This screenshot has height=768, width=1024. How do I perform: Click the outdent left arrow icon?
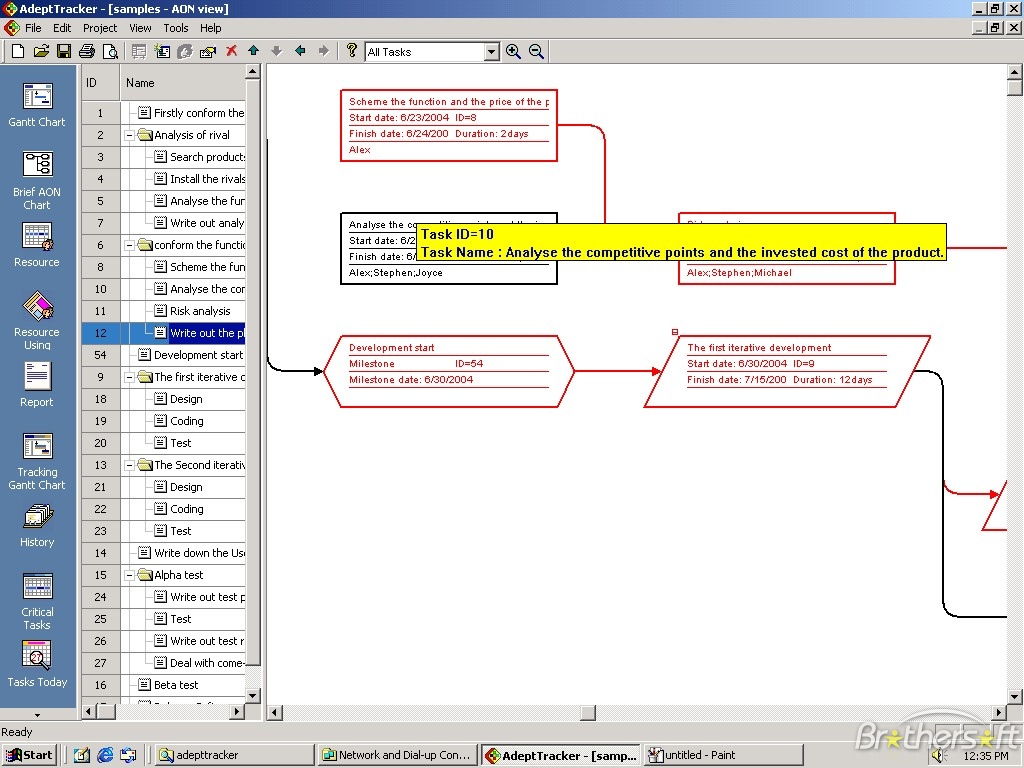300,51
